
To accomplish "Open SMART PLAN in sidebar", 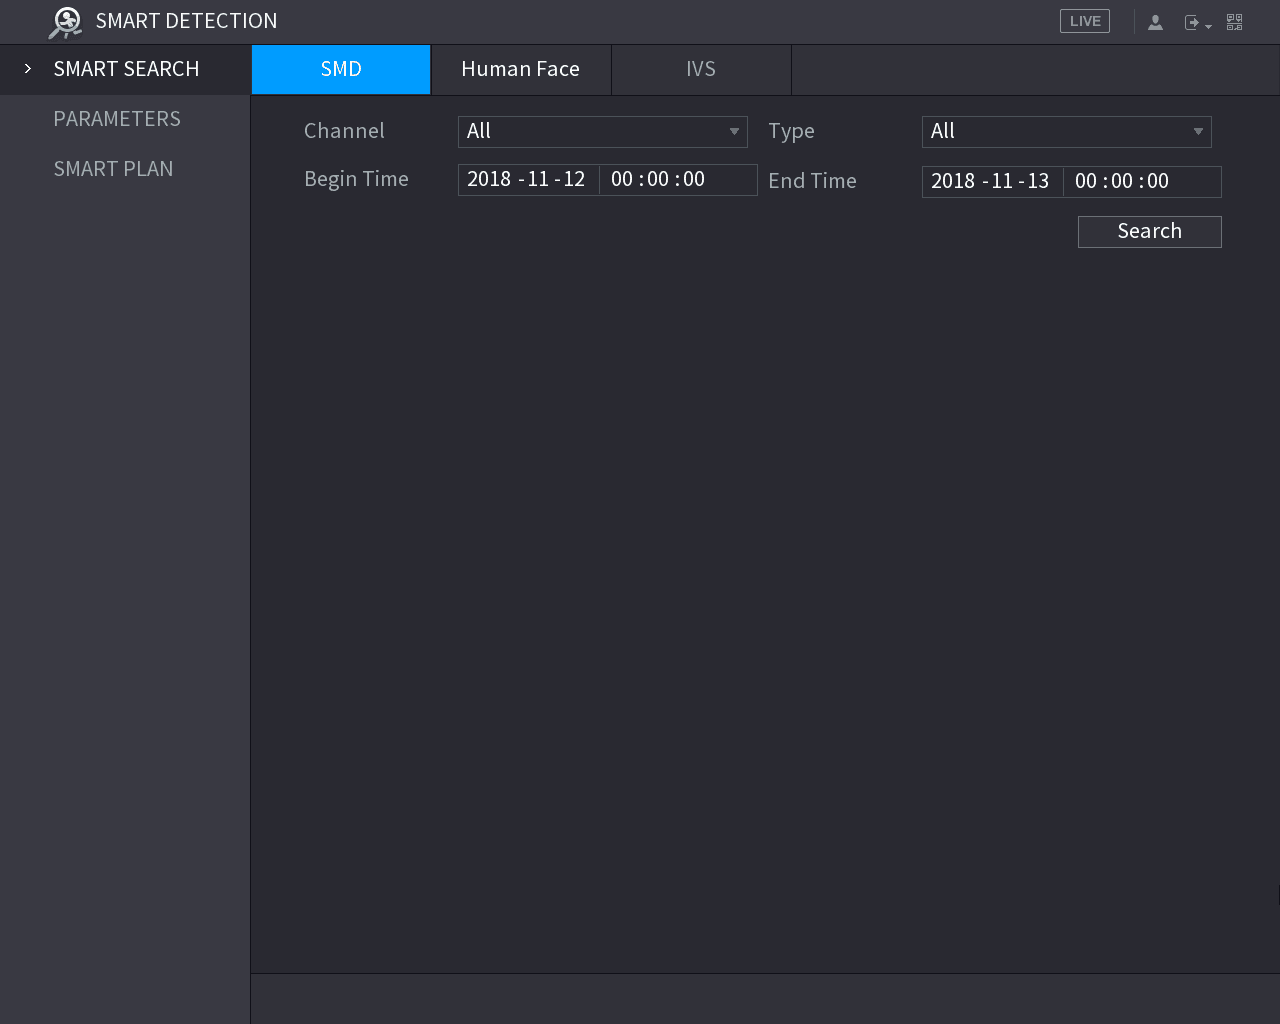I will [x=113, y=169].
